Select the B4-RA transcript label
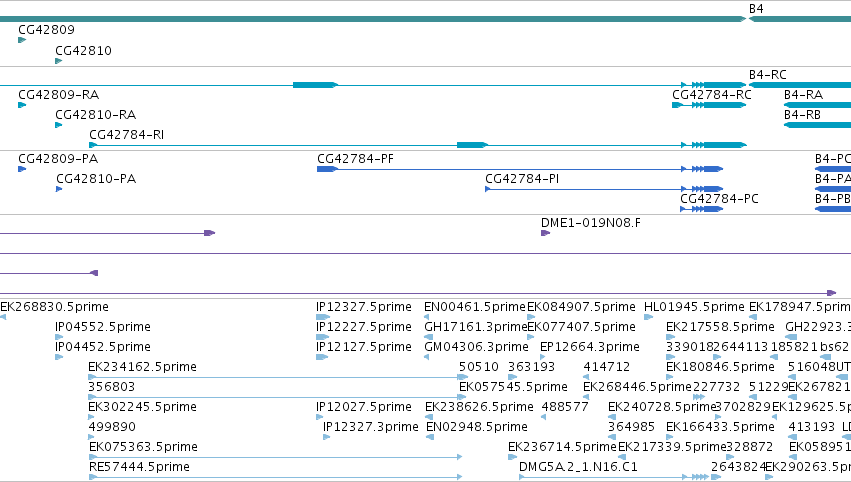Viewport: 851px width, 482px height. click(803, 95)
